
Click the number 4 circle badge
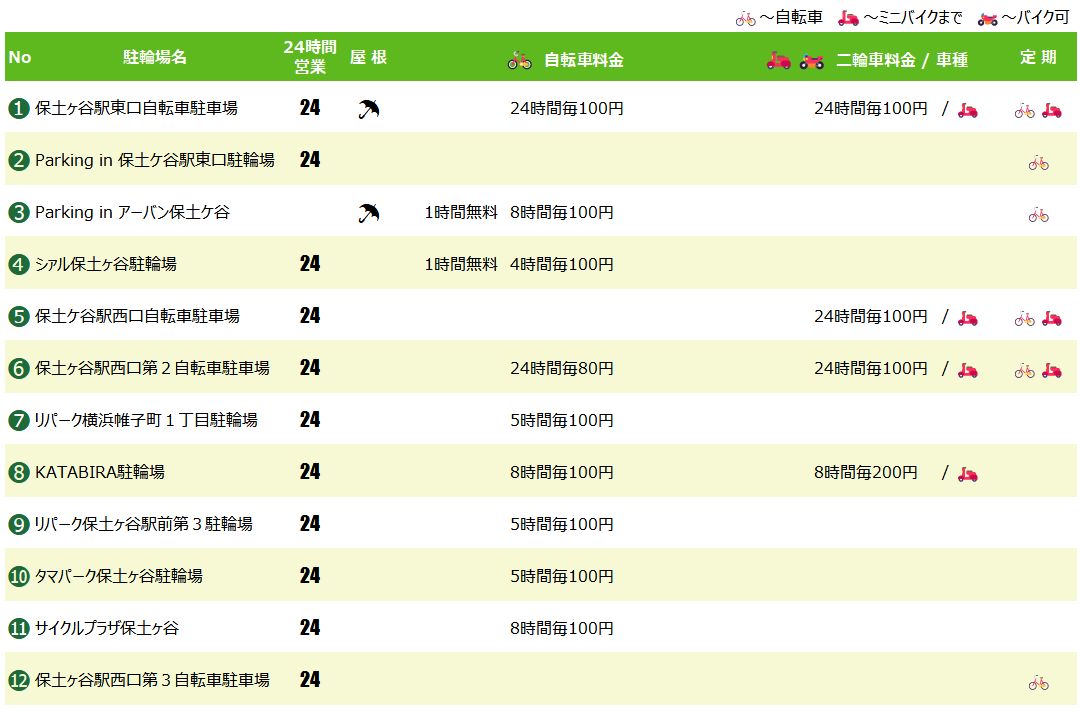point(19,264)
